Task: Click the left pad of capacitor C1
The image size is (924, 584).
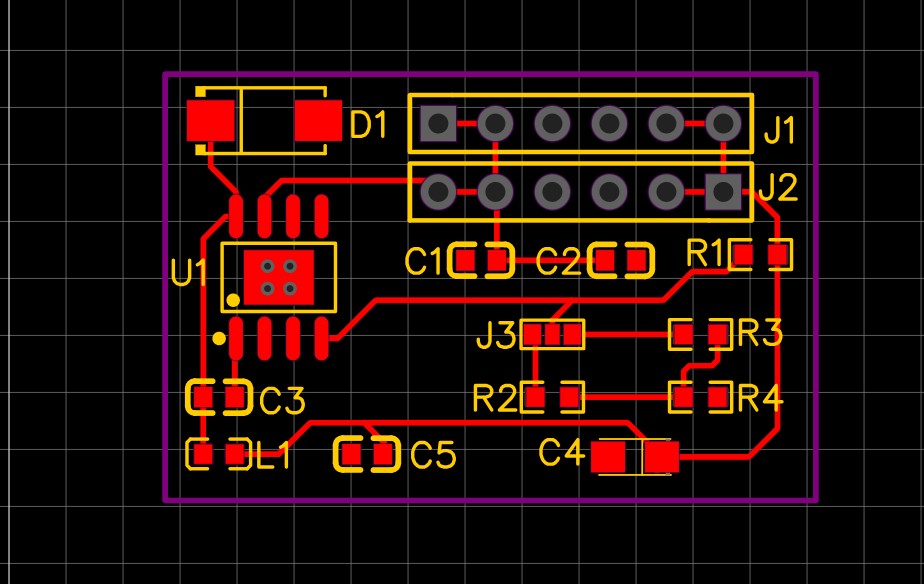Action: pyautogui.click(x=466, y=260)
